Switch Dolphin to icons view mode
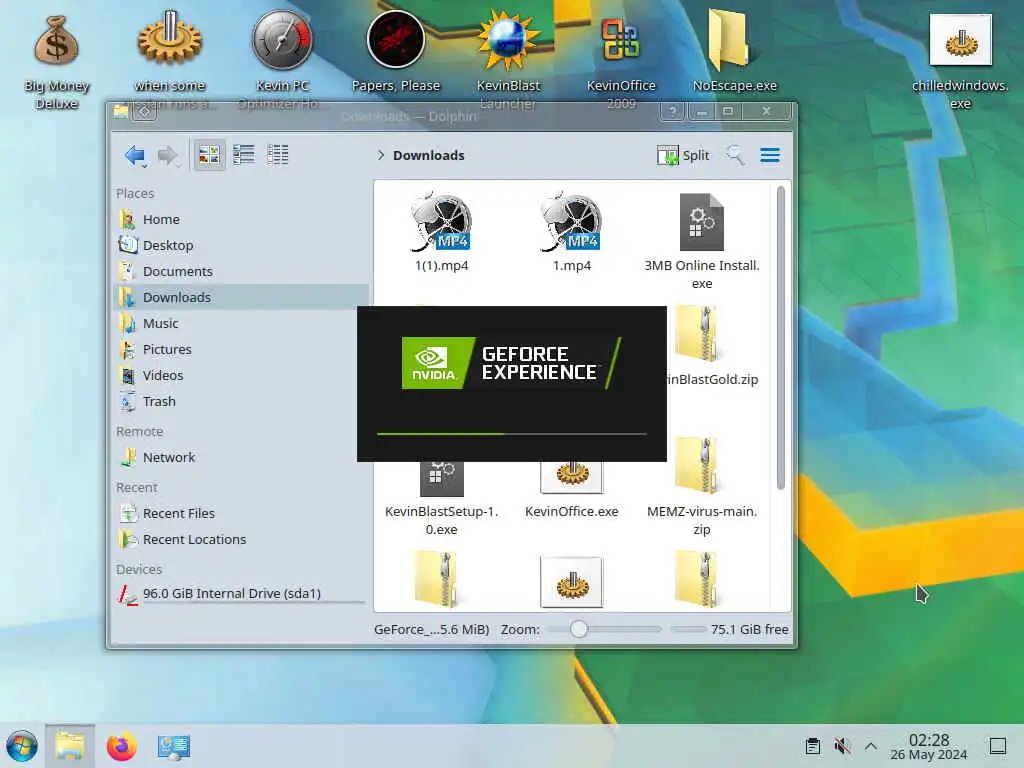 coord(209,155)
